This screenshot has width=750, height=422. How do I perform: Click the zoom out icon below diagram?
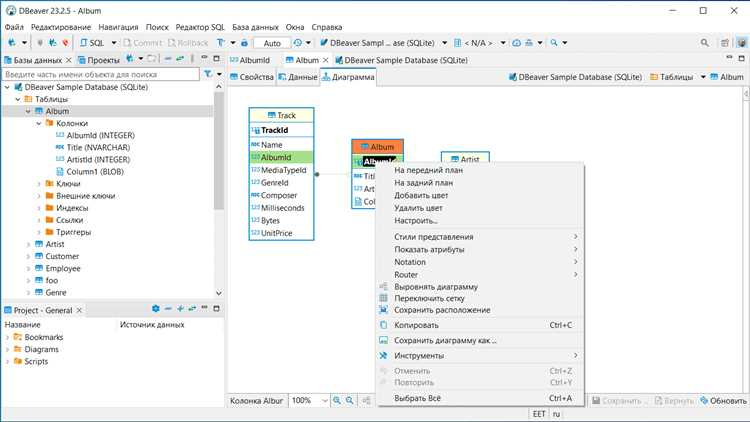click(350, 400)
